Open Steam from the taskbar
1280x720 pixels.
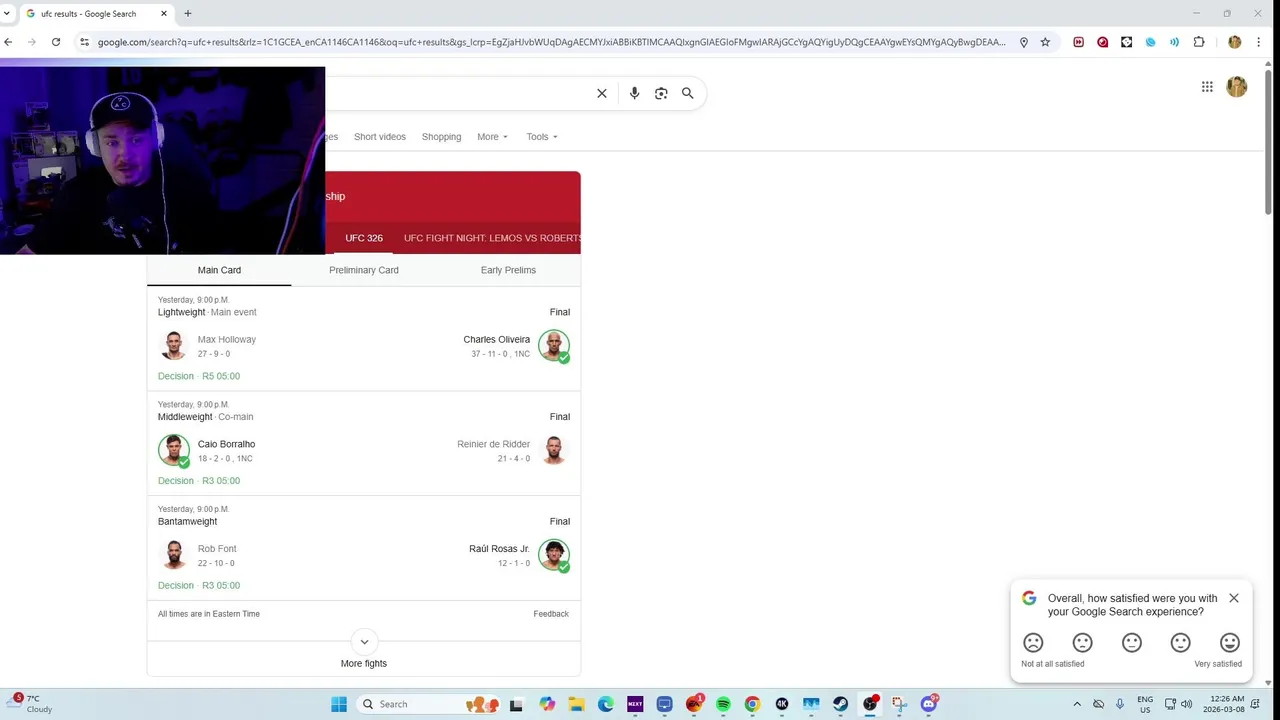[x=841, y=704]
